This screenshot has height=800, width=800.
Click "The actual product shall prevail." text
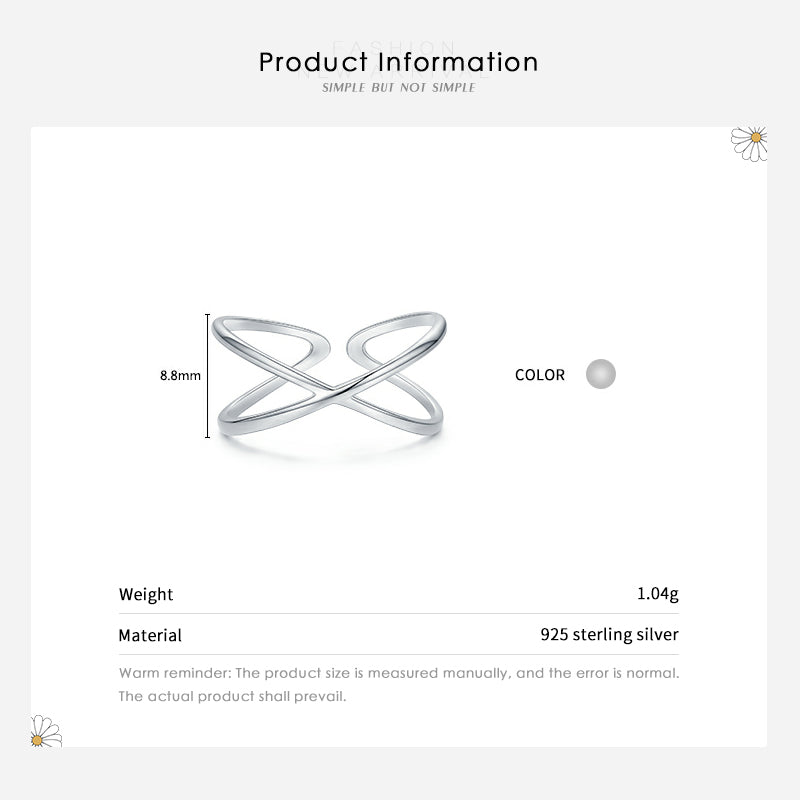pos(232,696)
